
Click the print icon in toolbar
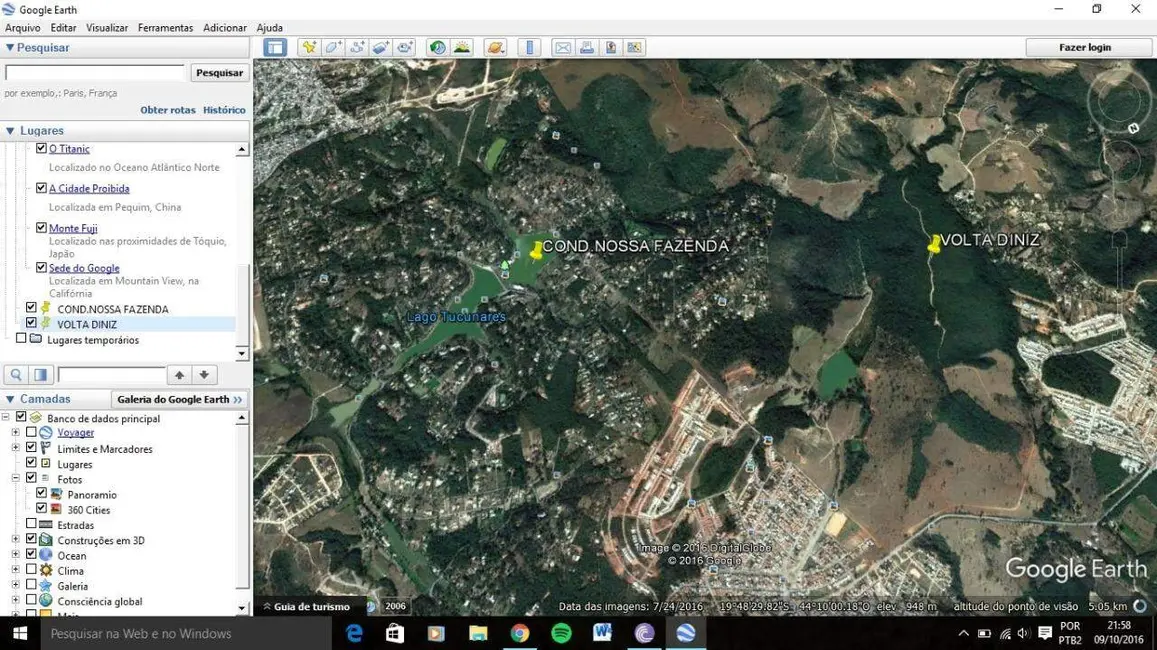[587, 47]
